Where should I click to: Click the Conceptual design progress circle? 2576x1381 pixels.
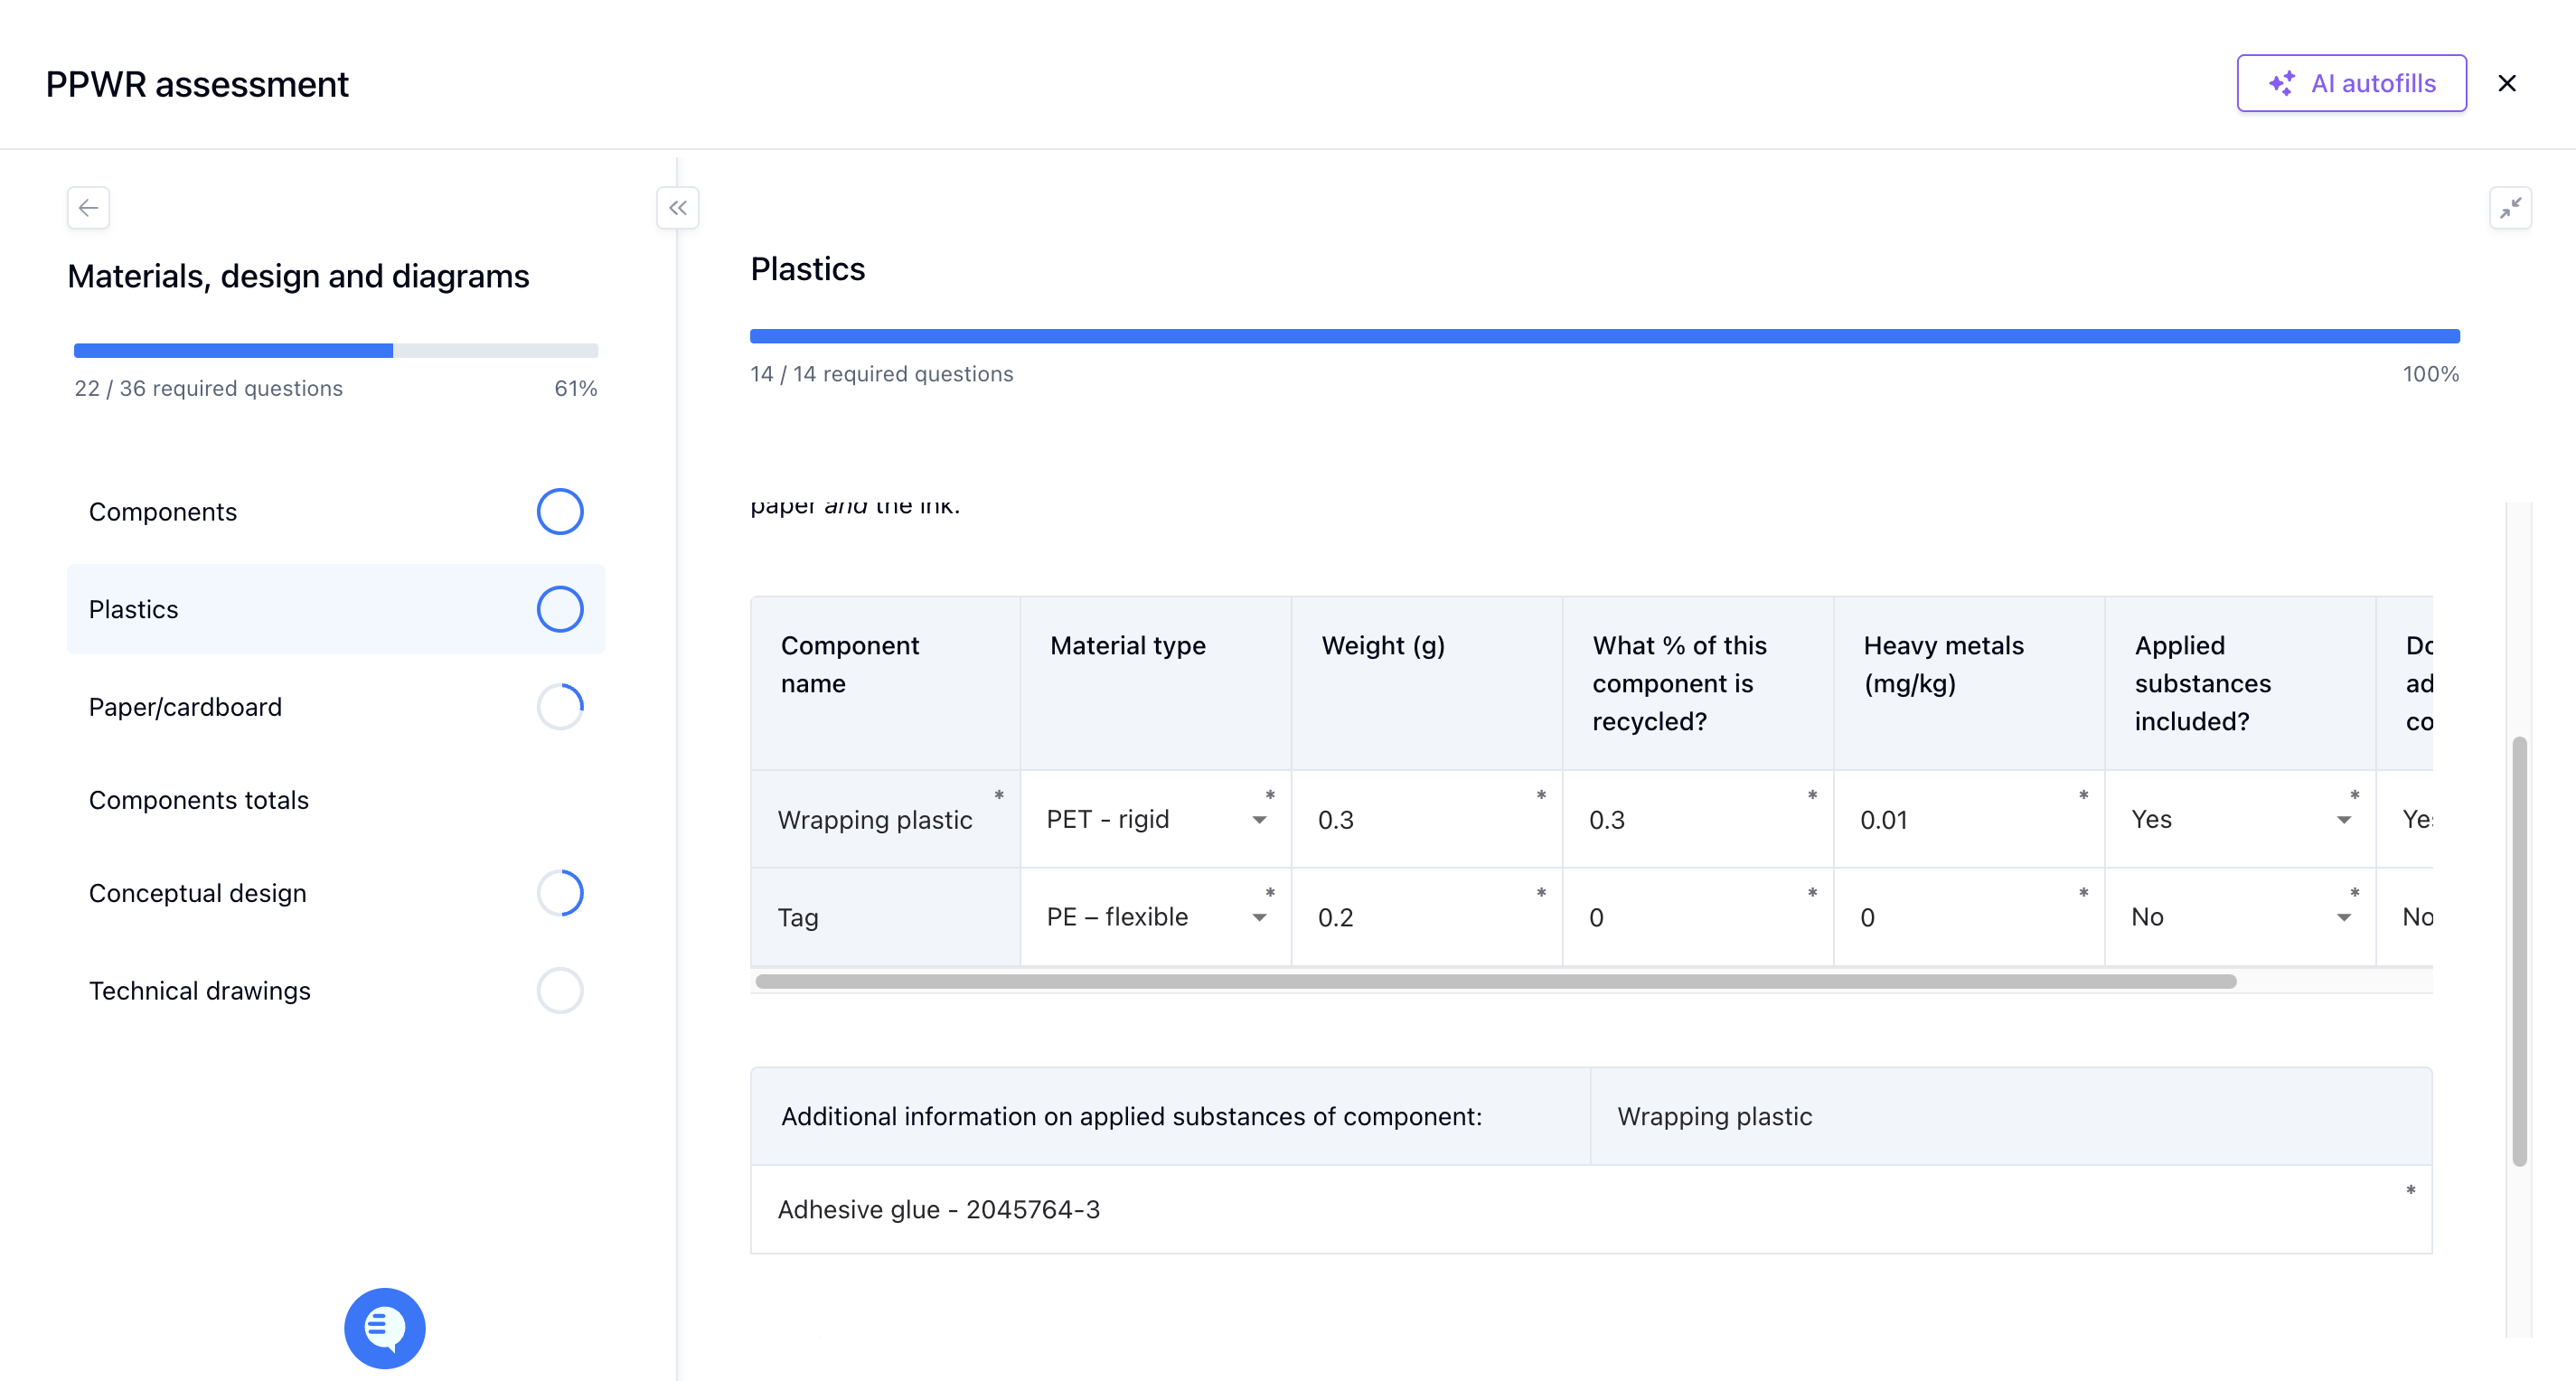pos(560,893)
